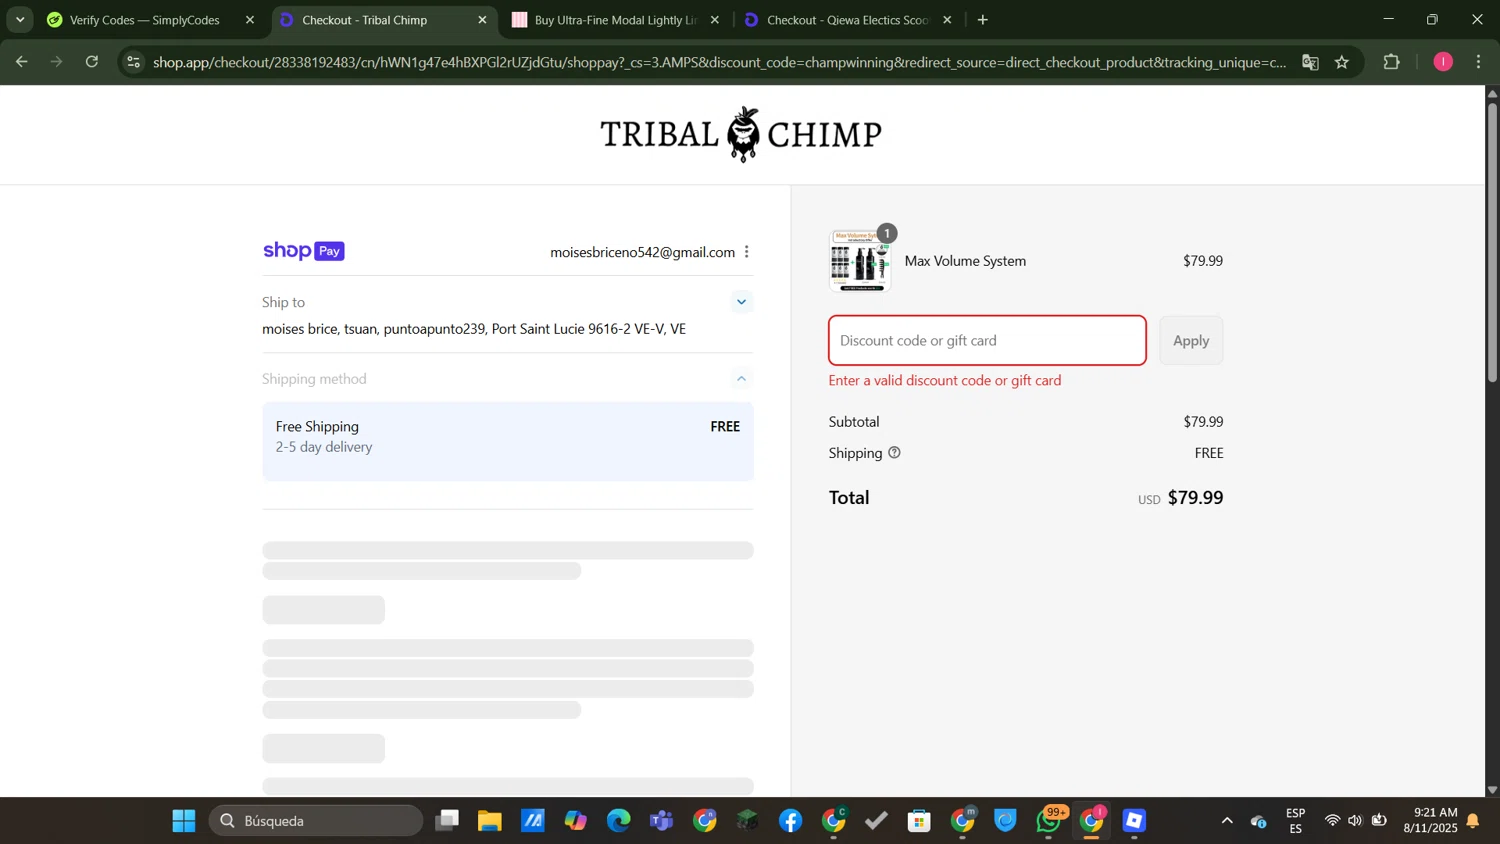The width and height of the screenshot is (1500, 844).
Task: Translate this page icon
Action: point(1310,62)
